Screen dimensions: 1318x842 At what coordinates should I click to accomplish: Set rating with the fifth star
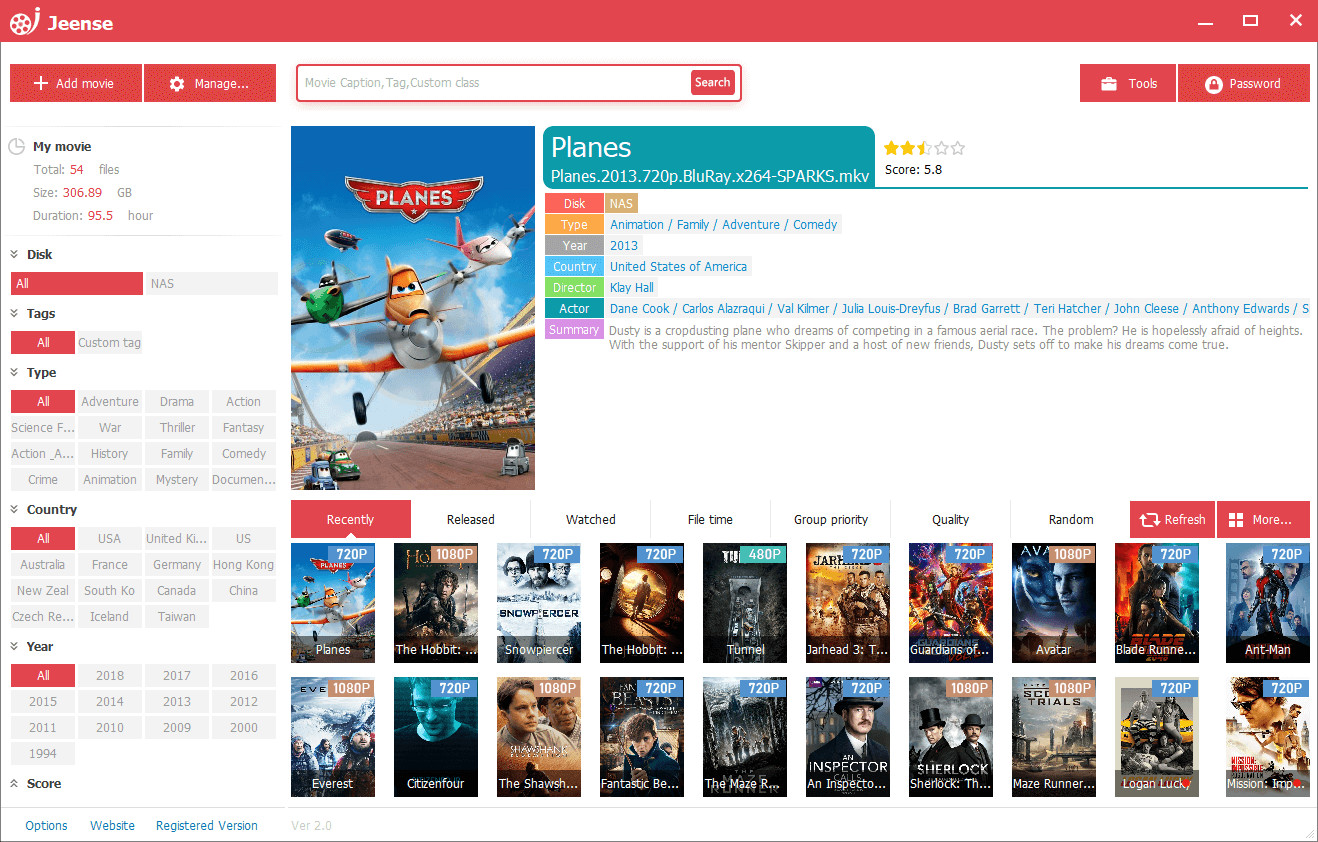[958, 148]
